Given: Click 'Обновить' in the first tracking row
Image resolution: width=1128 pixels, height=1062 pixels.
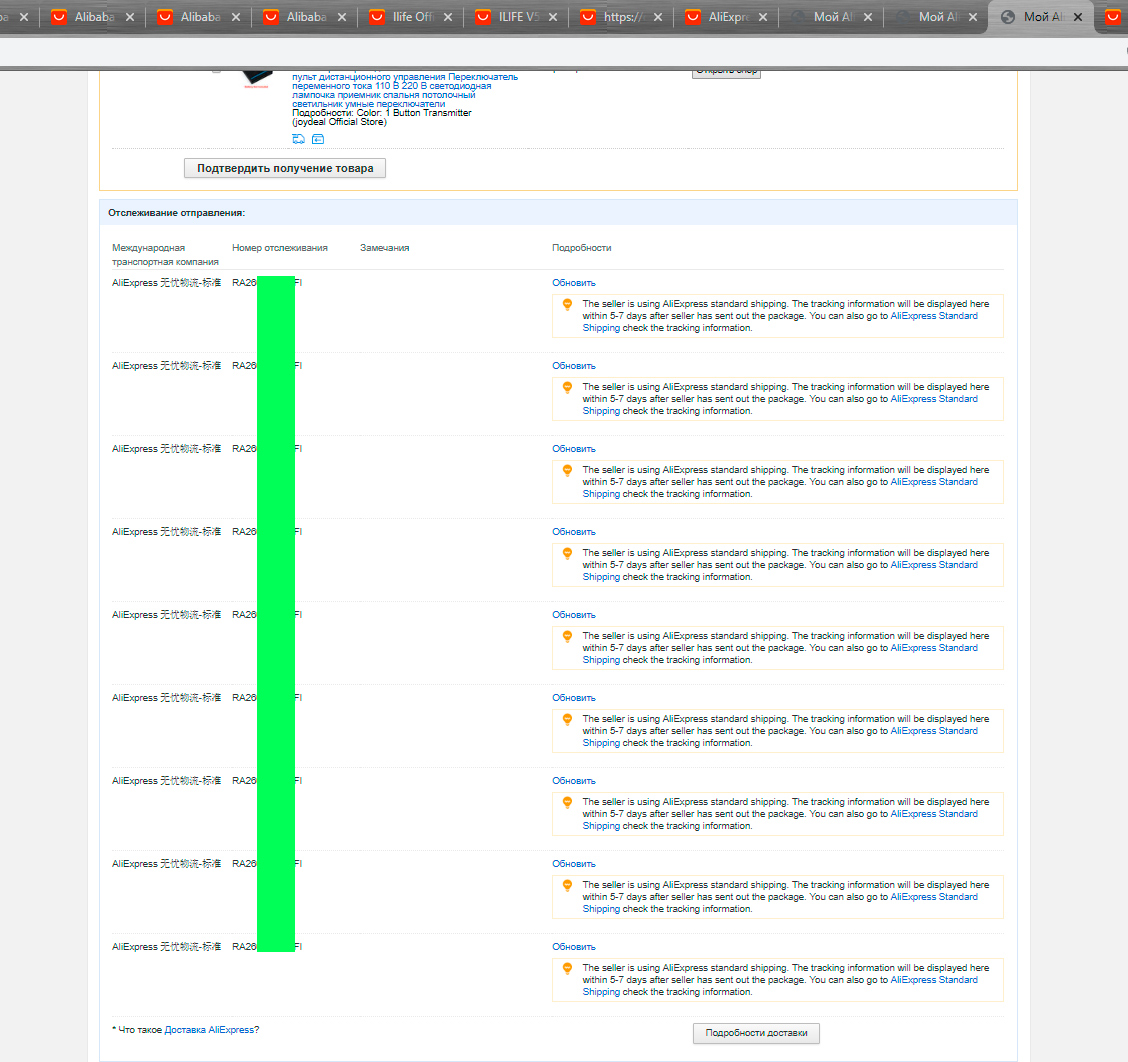Looking at the screenshot, I should click(573, 283).
